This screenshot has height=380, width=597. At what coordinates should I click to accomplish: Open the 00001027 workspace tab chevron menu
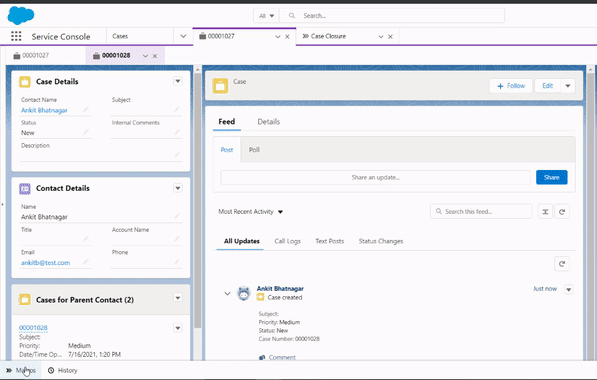[x=278, y=37]
